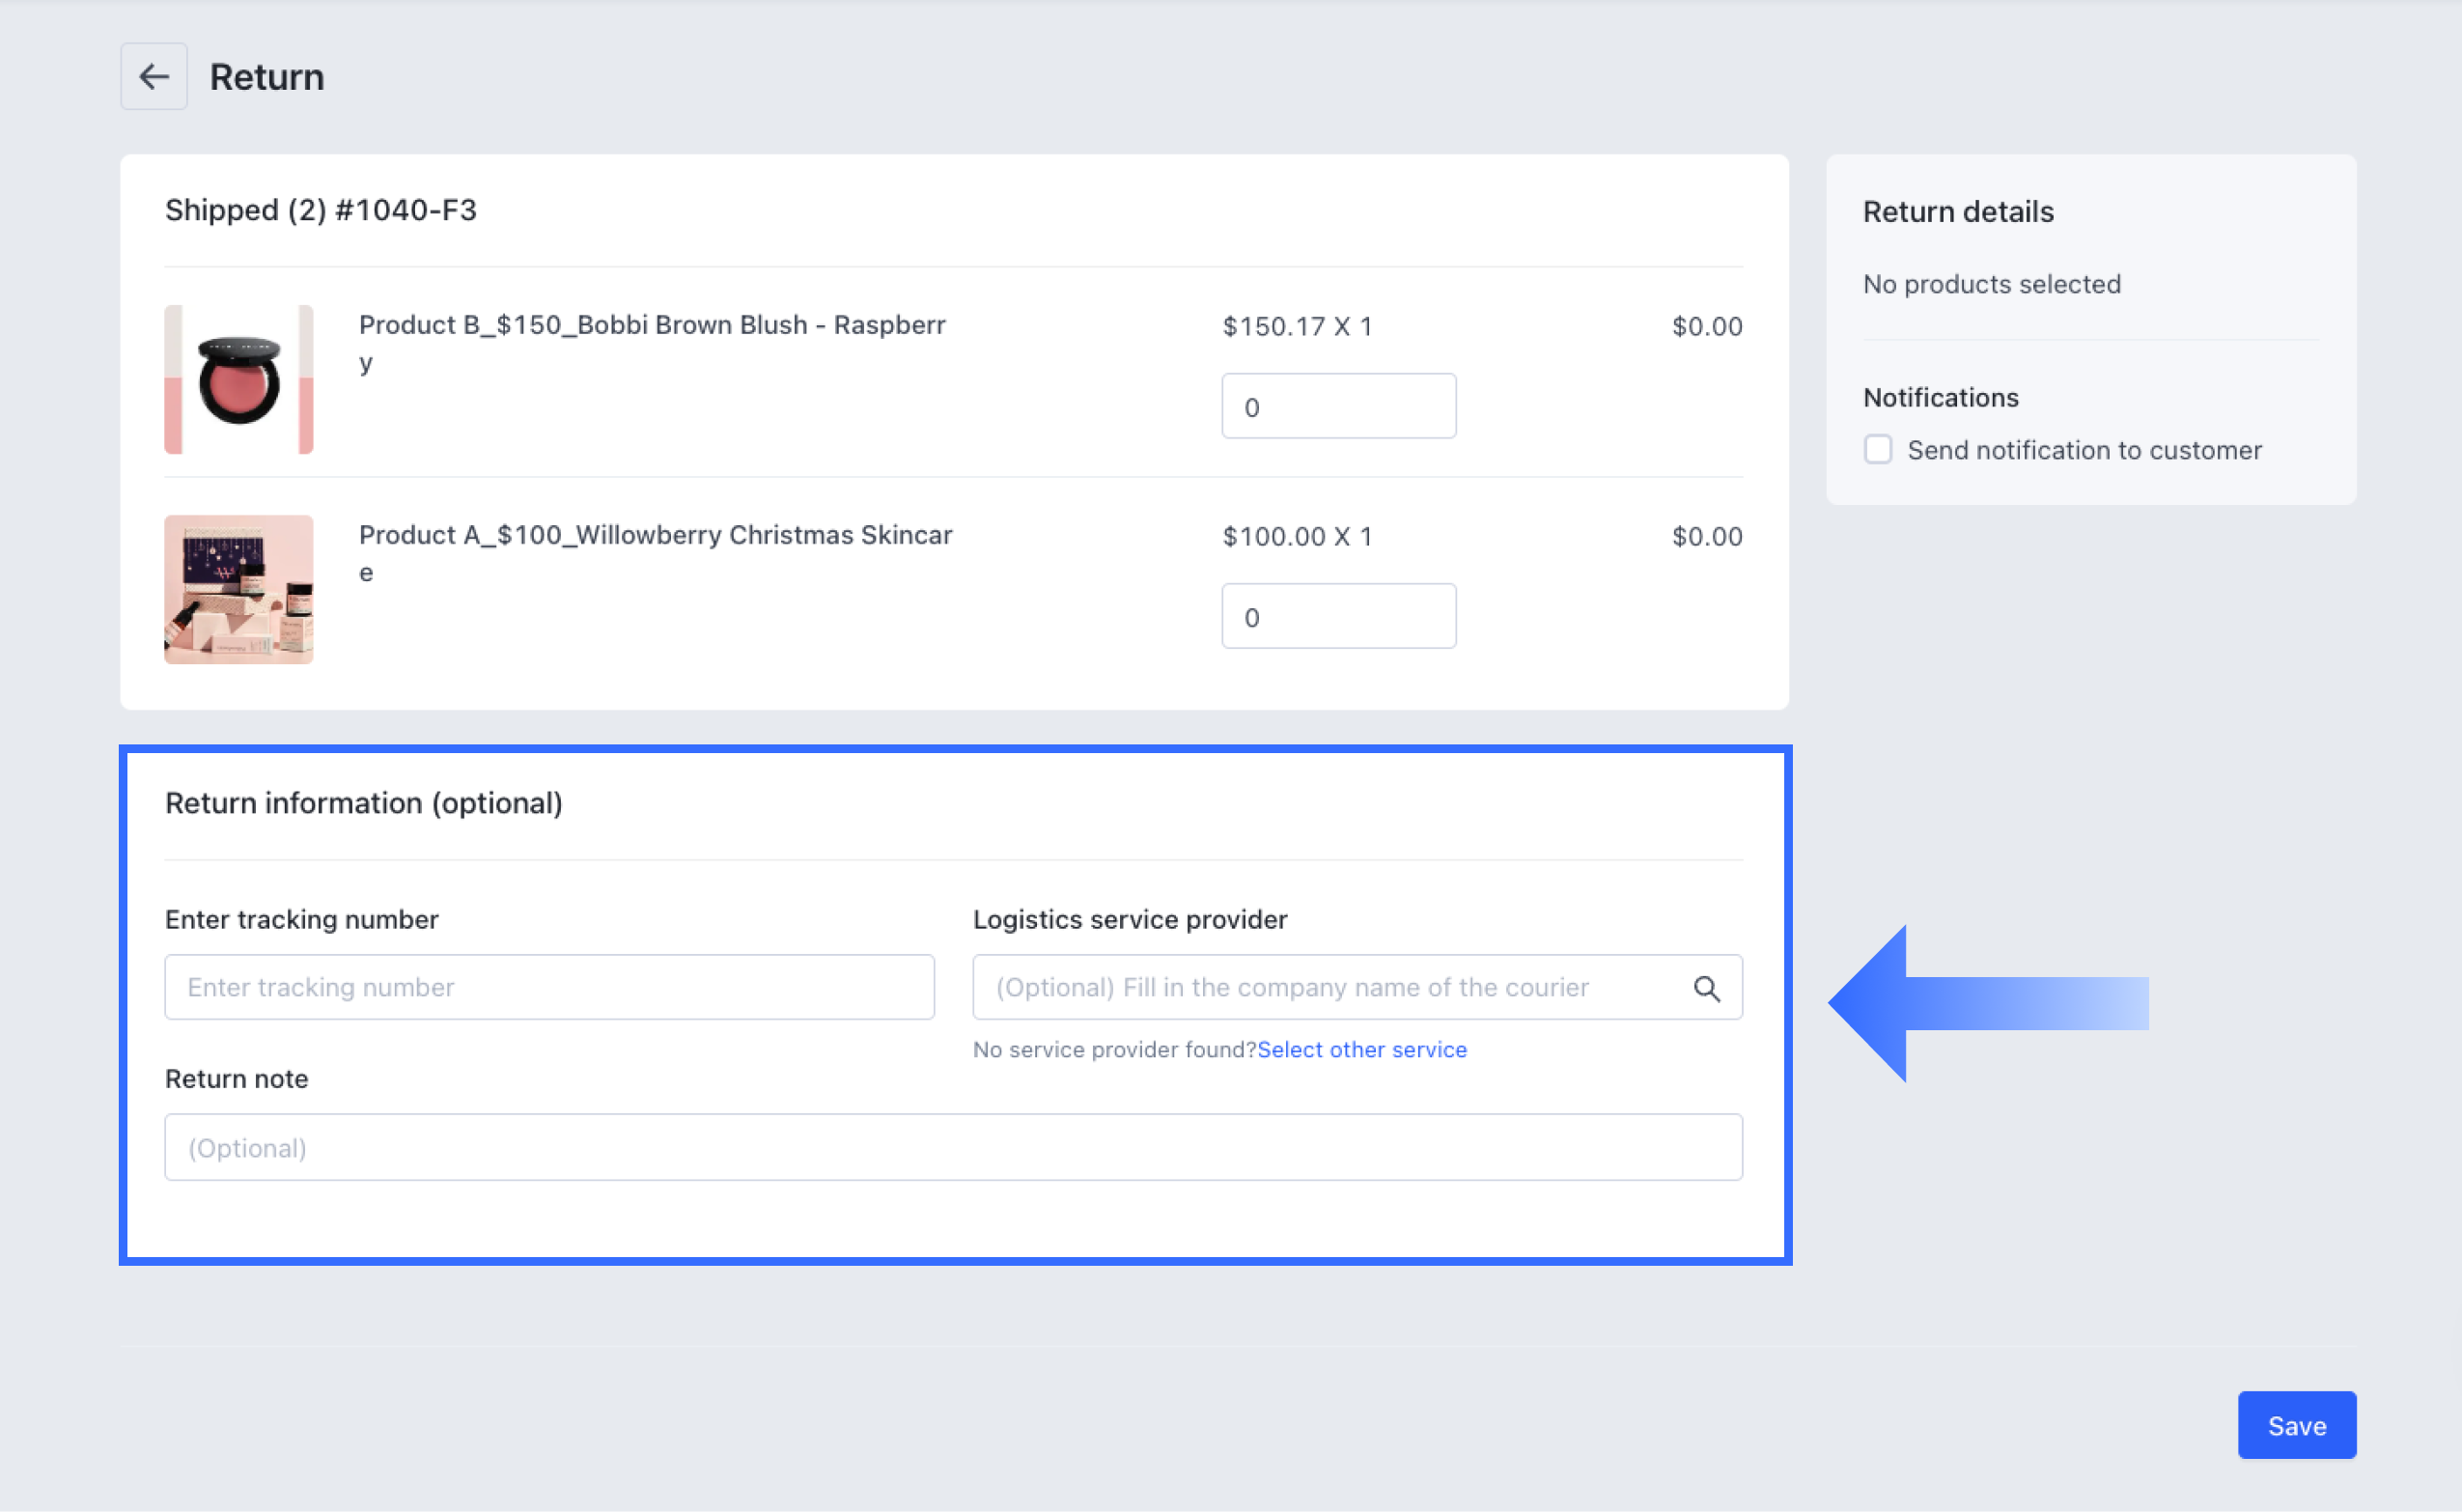Enable Send notification to customer checkbox
2462x1512 pixels.
tap(1877, 450)
